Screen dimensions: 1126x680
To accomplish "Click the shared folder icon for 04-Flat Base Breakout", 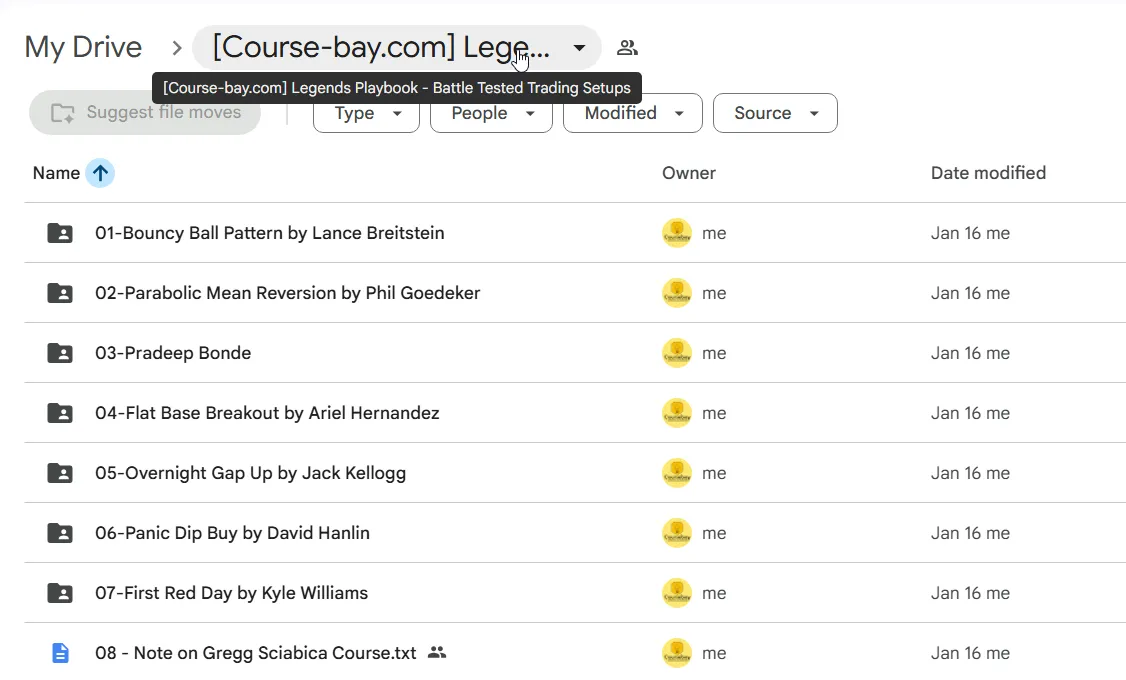I will 60,413.
